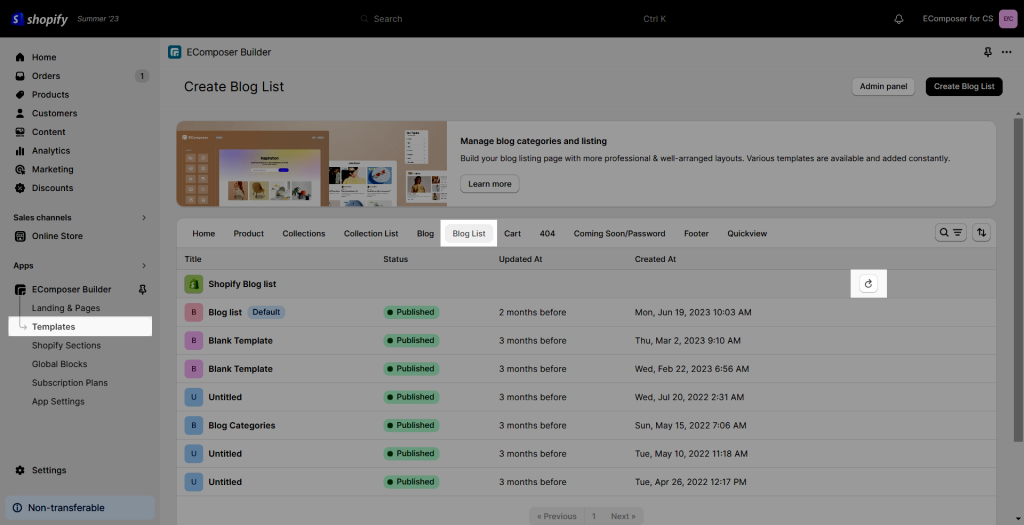1024x525 pixels.
Task: Click the Learn more button
Action: [x=490, y=183]
